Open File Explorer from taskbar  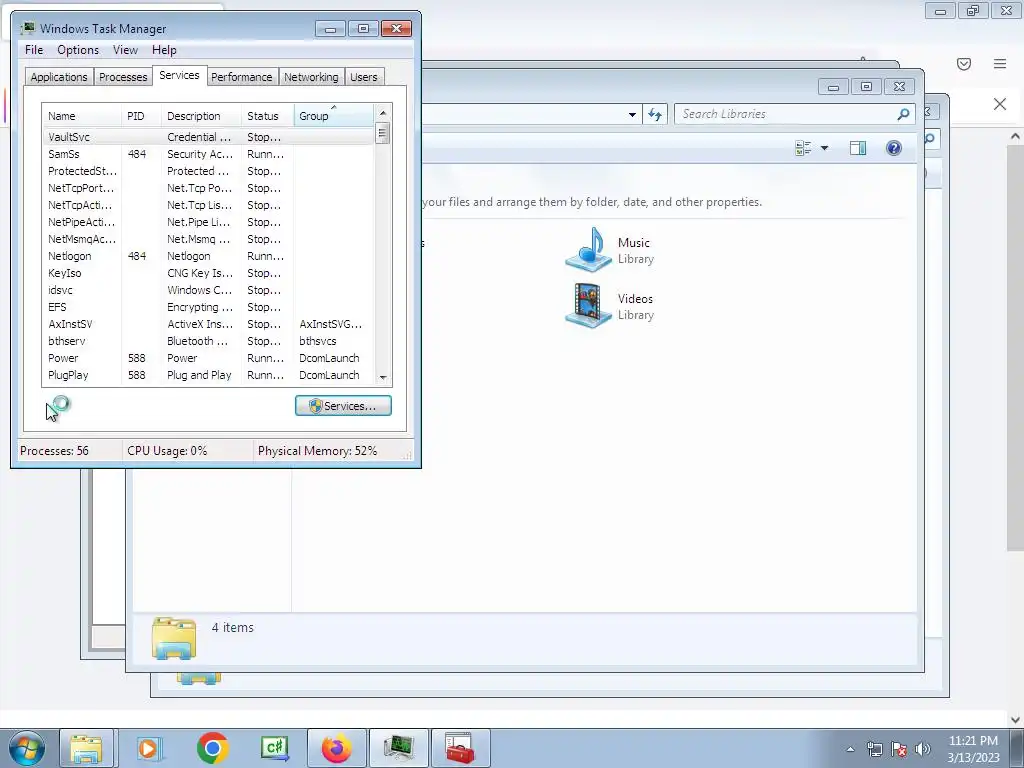(x=86, y=748)
